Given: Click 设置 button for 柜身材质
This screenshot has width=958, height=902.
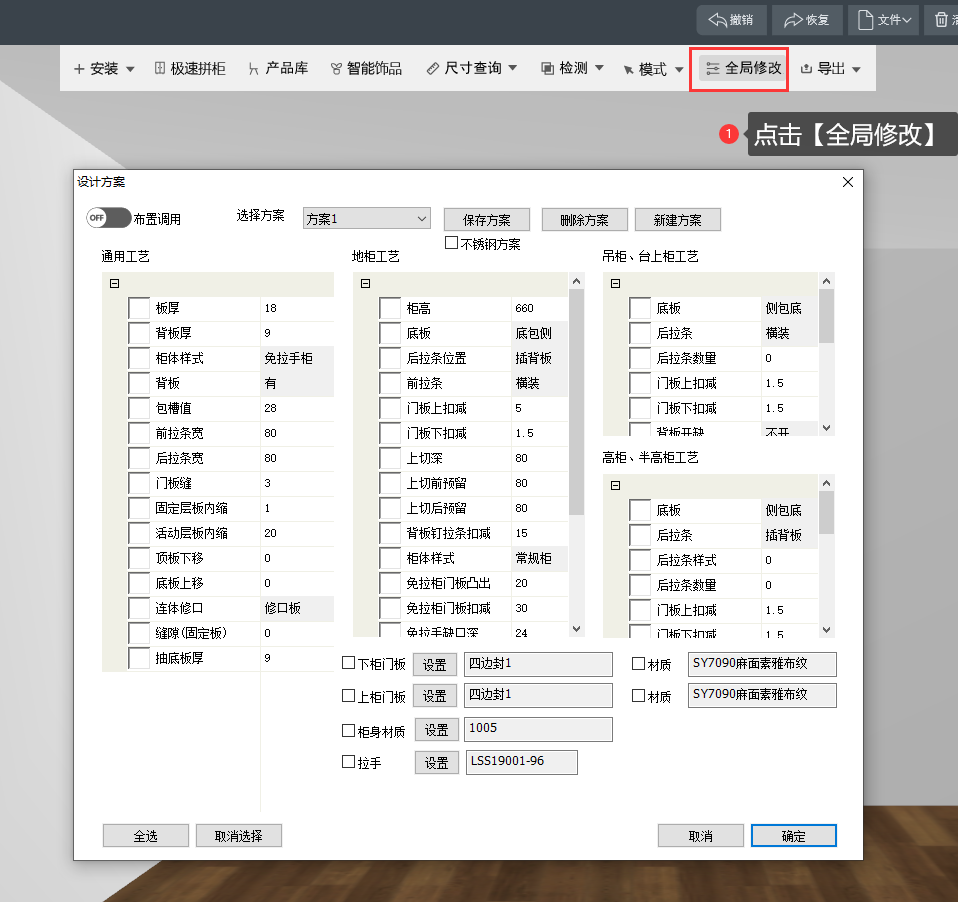Looking at the screenshot, I should [436, 730].
